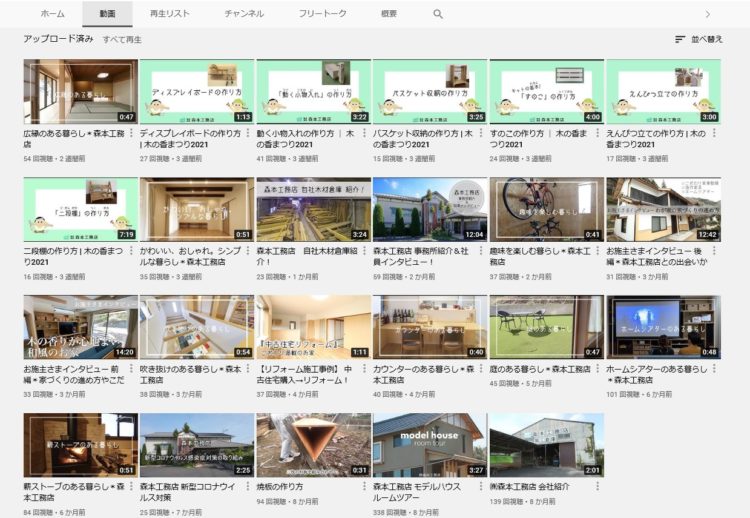Viewport: 750px width, 518px height.
Task: Open the channel search icon
Action: [438, 14]
